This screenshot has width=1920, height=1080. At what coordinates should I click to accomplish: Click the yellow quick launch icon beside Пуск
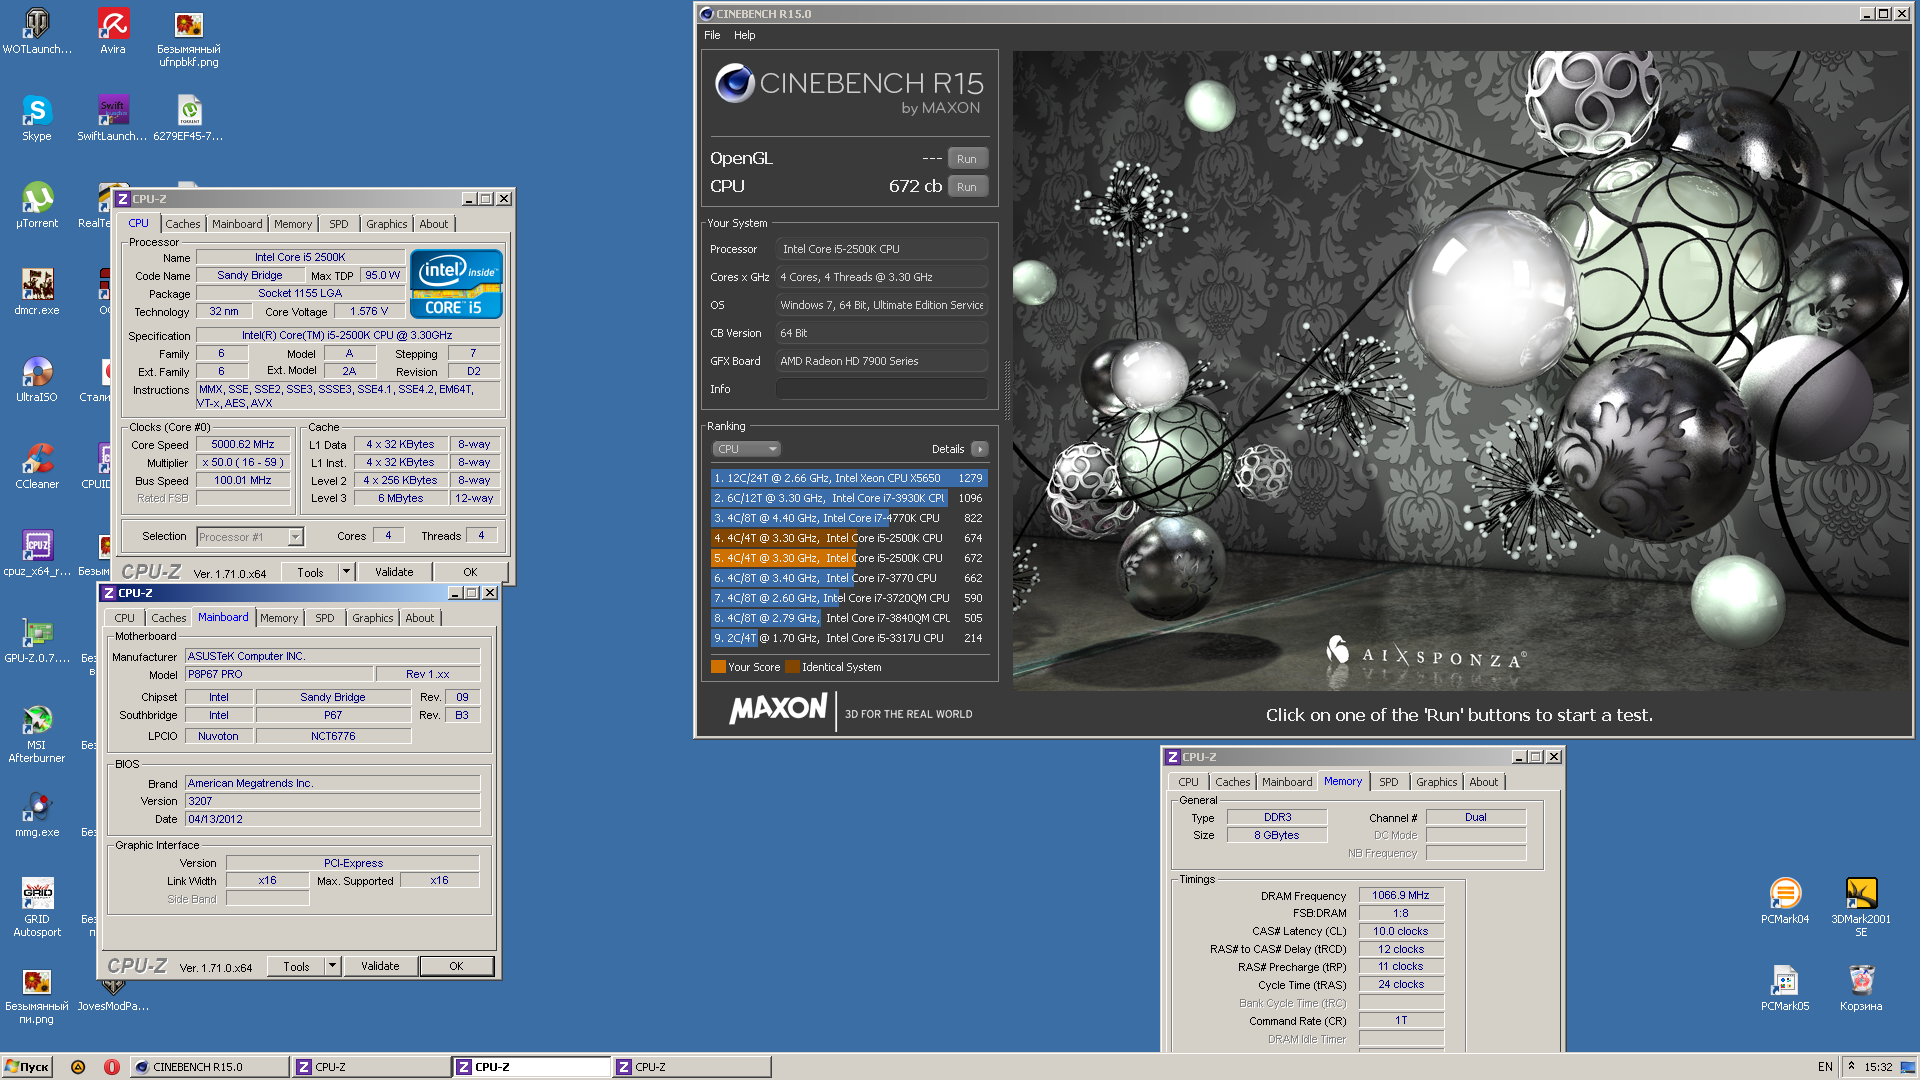(x=78, y=1067)
